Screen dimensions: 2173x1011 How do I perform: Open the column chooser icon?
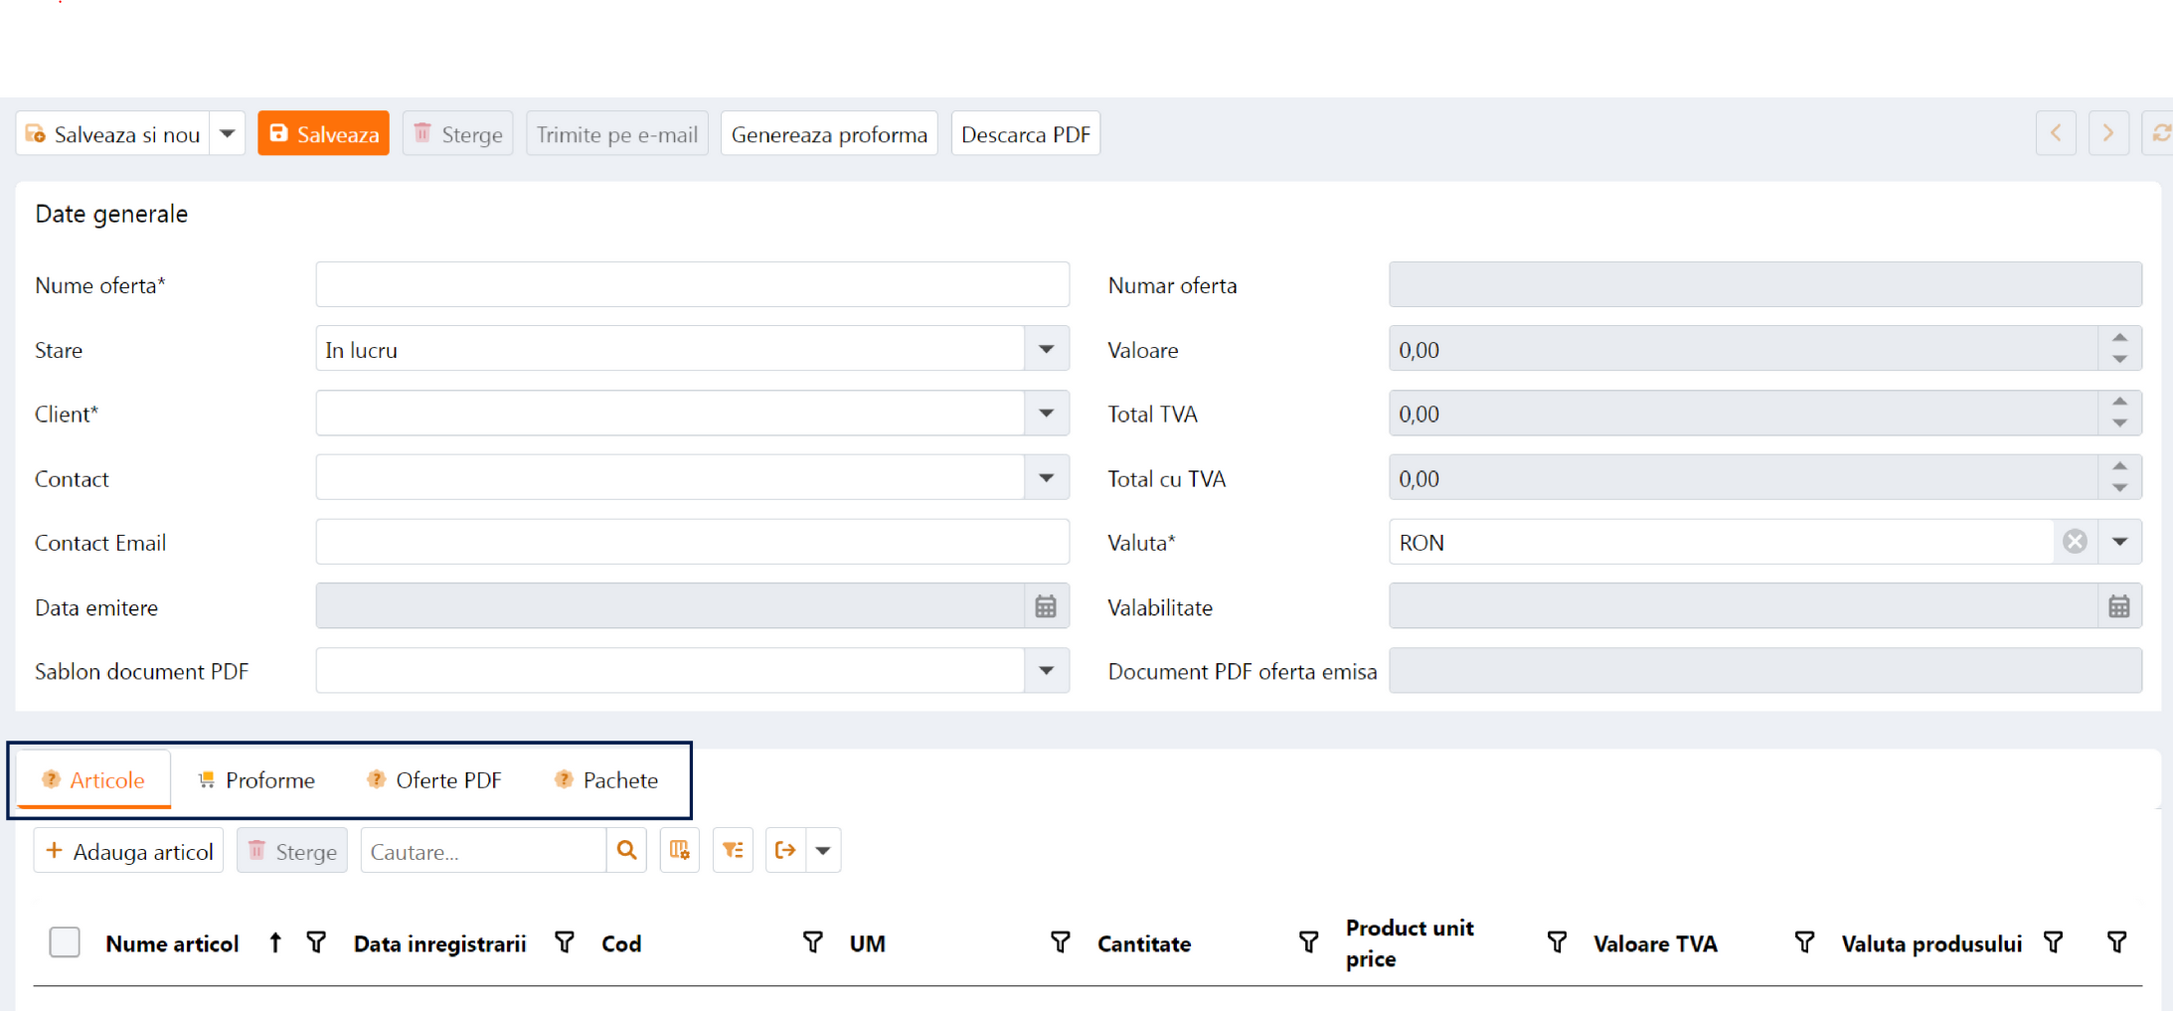(680, 850)
